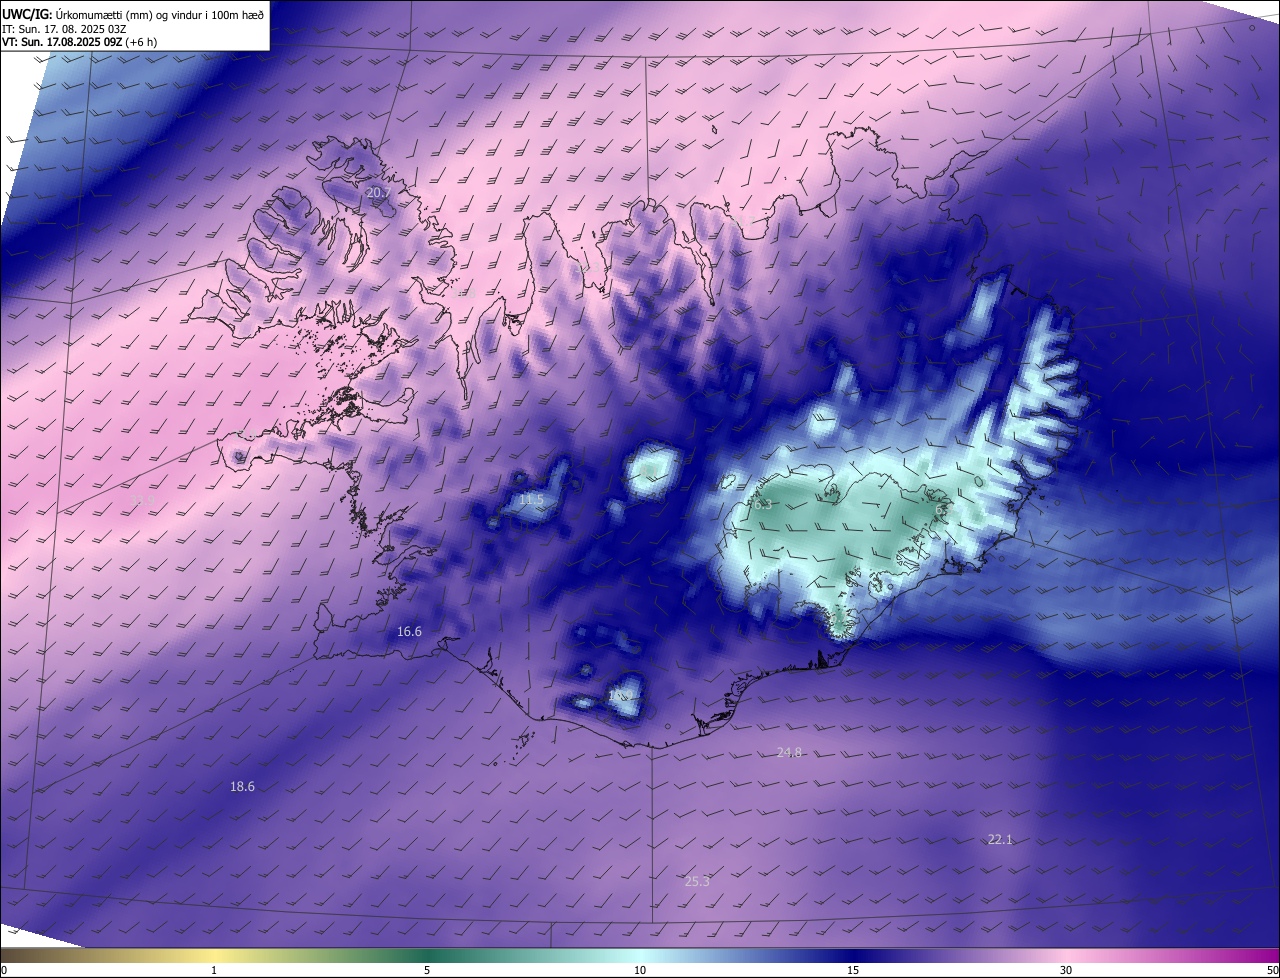Click the 6.3 value on the green glacier area

click(x=763, y=504)
